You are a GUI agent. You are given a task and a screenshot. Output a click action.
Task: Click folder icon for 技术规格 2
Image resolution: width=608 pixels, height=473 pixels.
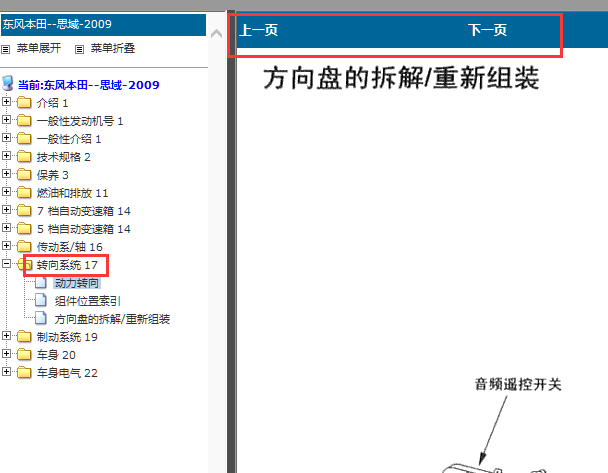tap(24, 157)
